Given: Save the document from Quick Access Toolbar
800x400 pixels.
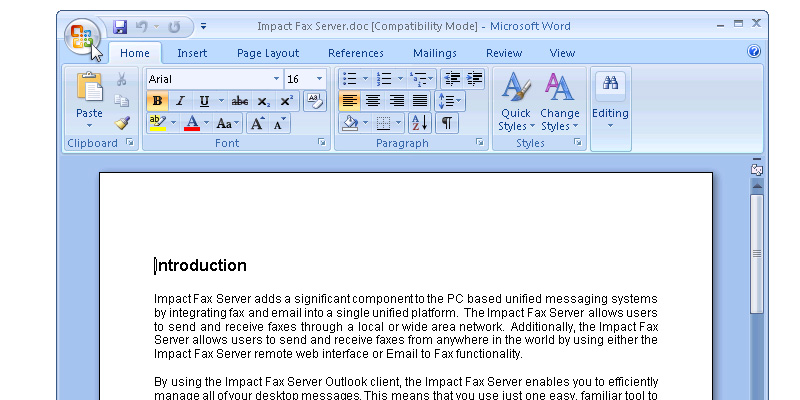Looking at the screenshot, I should point(120,26).
